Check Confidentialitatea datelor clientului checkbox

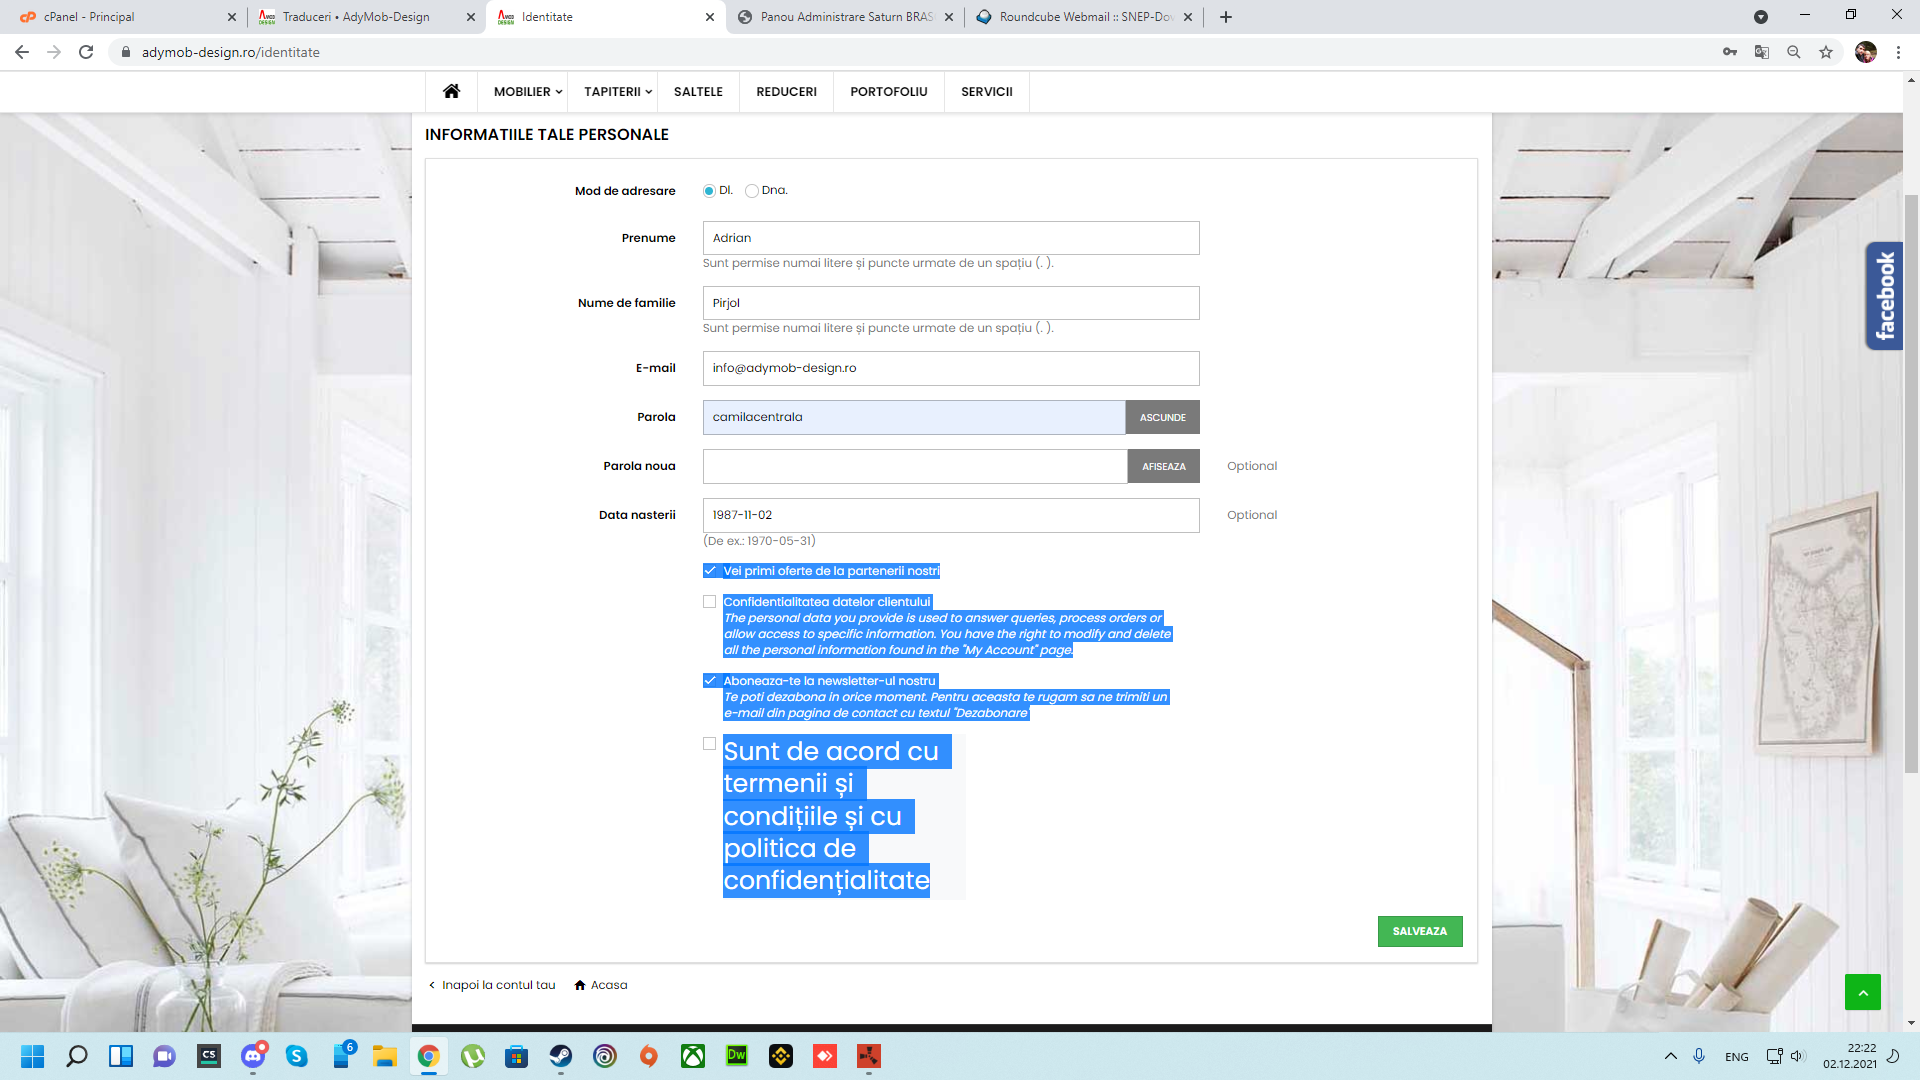[x=709, y=602]
